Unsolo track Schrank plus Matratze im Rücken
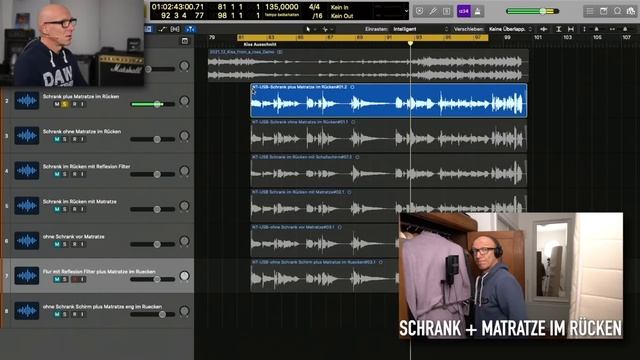 [65, 104]
